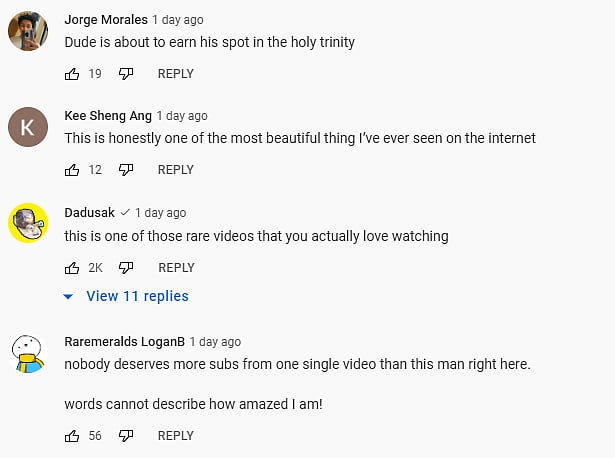Thumbs down Dadusak's comment
This screenshot has height=458, width=615.
click(x=126, y=268)
